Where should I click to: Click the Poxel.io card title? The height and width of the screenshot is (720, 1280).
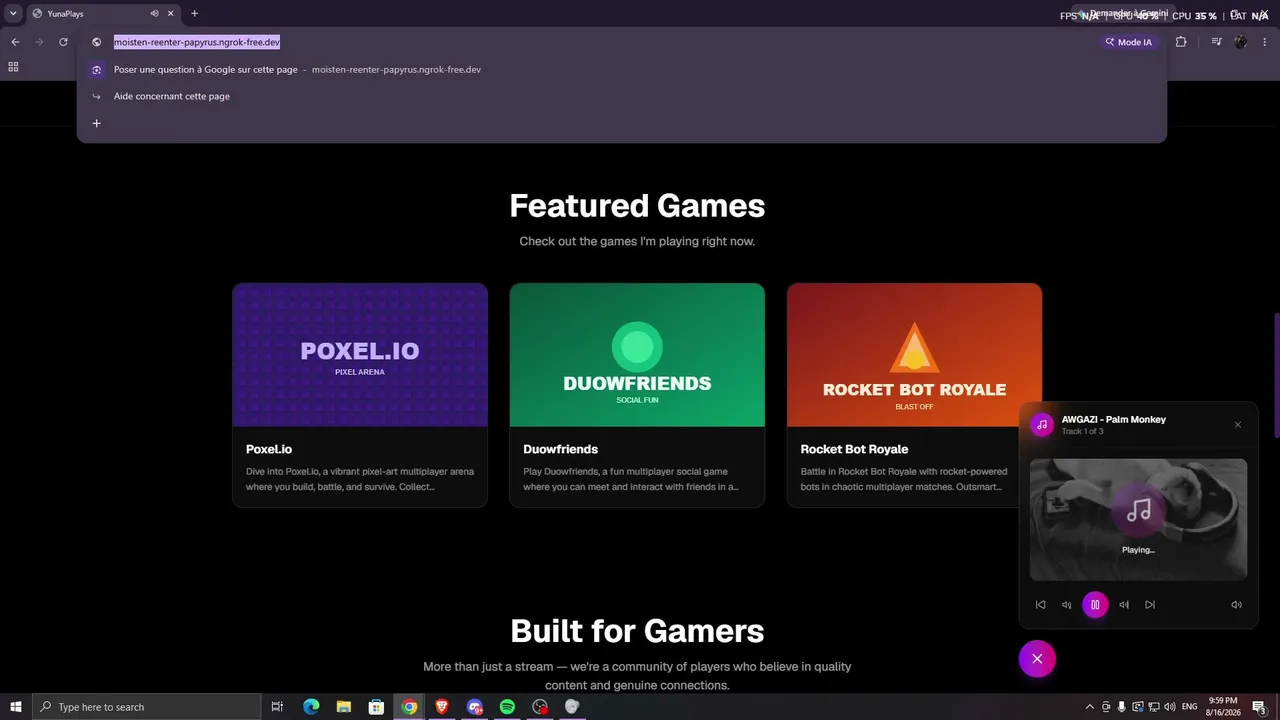[269, 449]
